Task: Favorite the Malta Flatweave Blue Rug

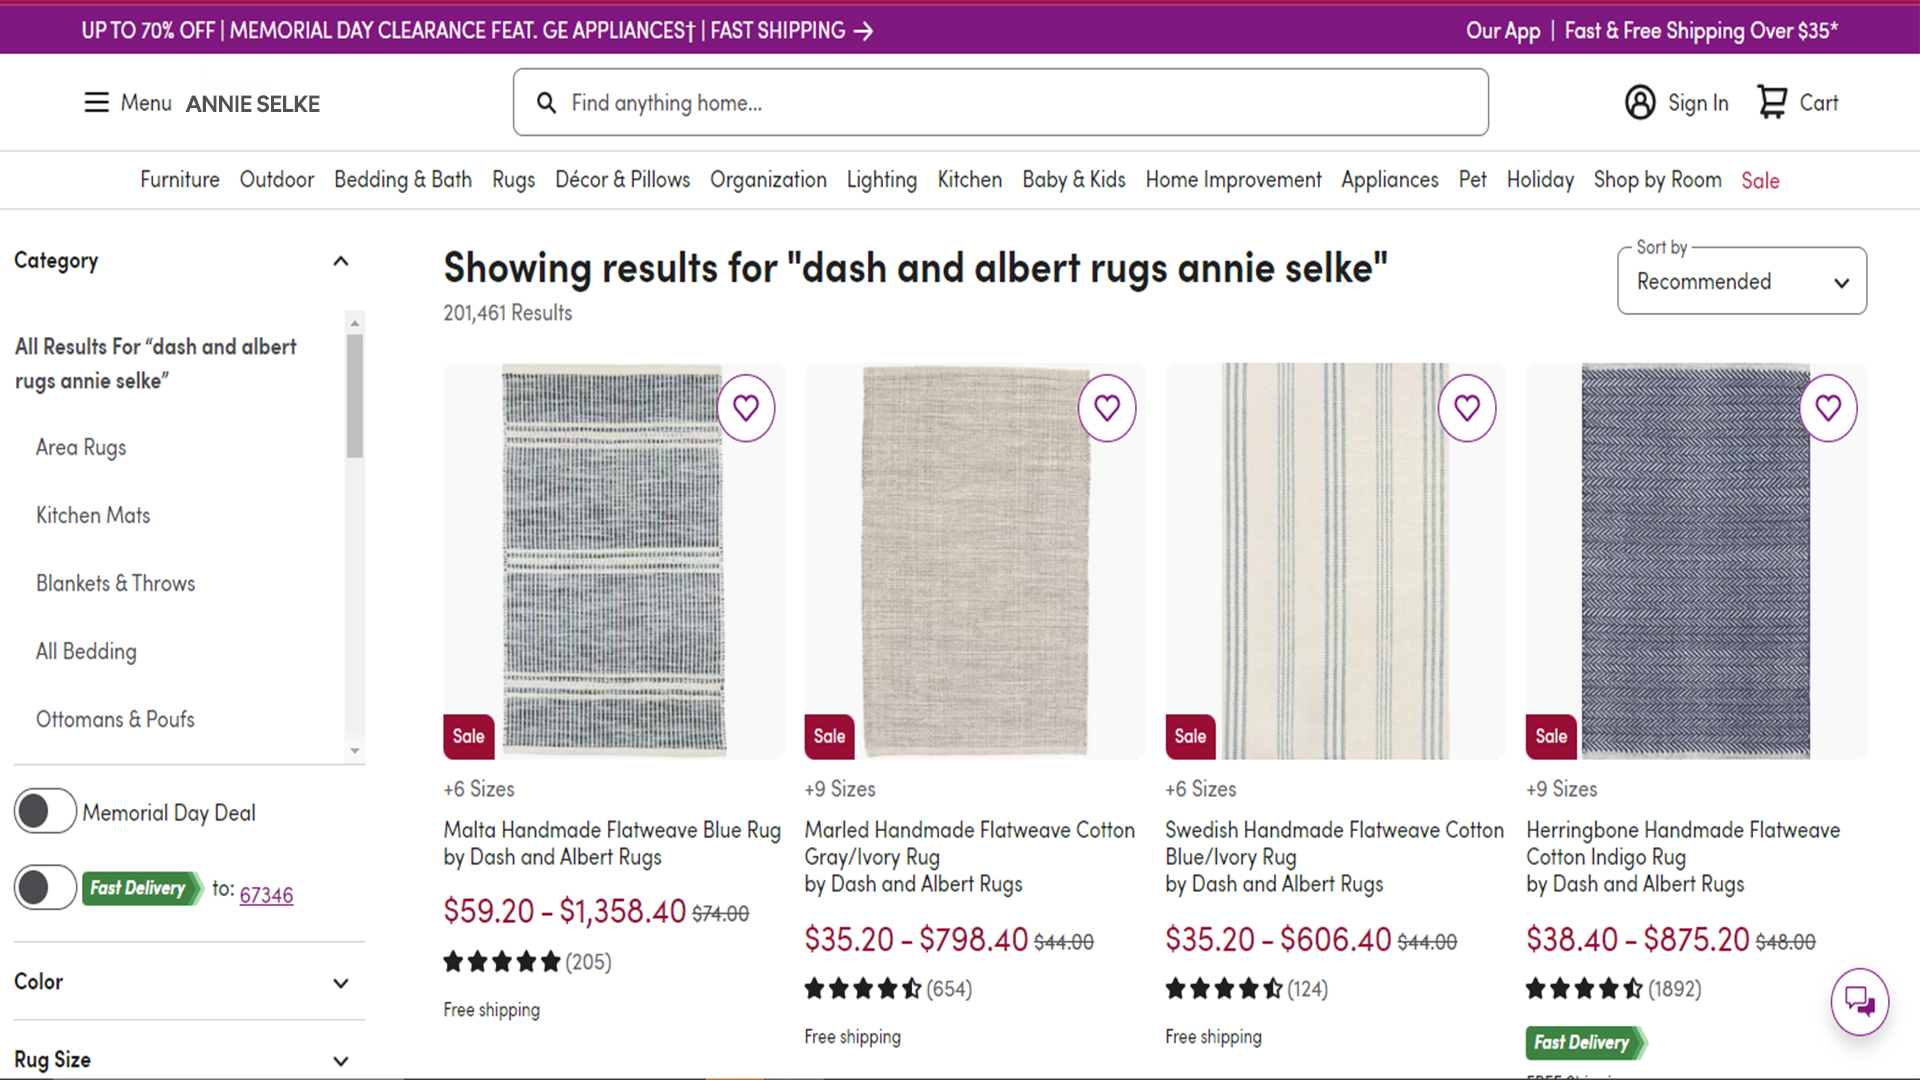Action: tap(746, 408)
